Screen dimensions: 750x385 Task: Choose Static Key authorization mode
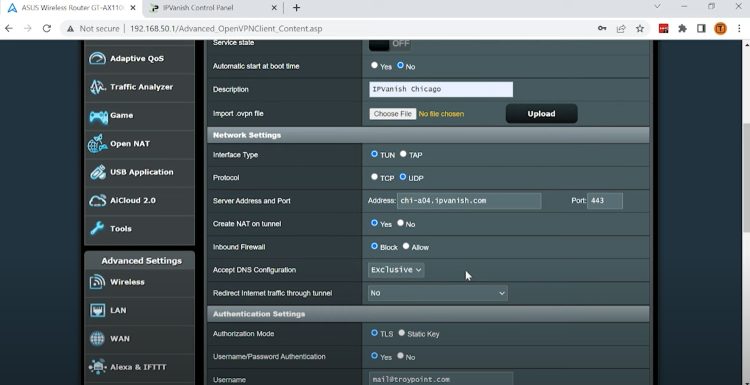point(401,333)
